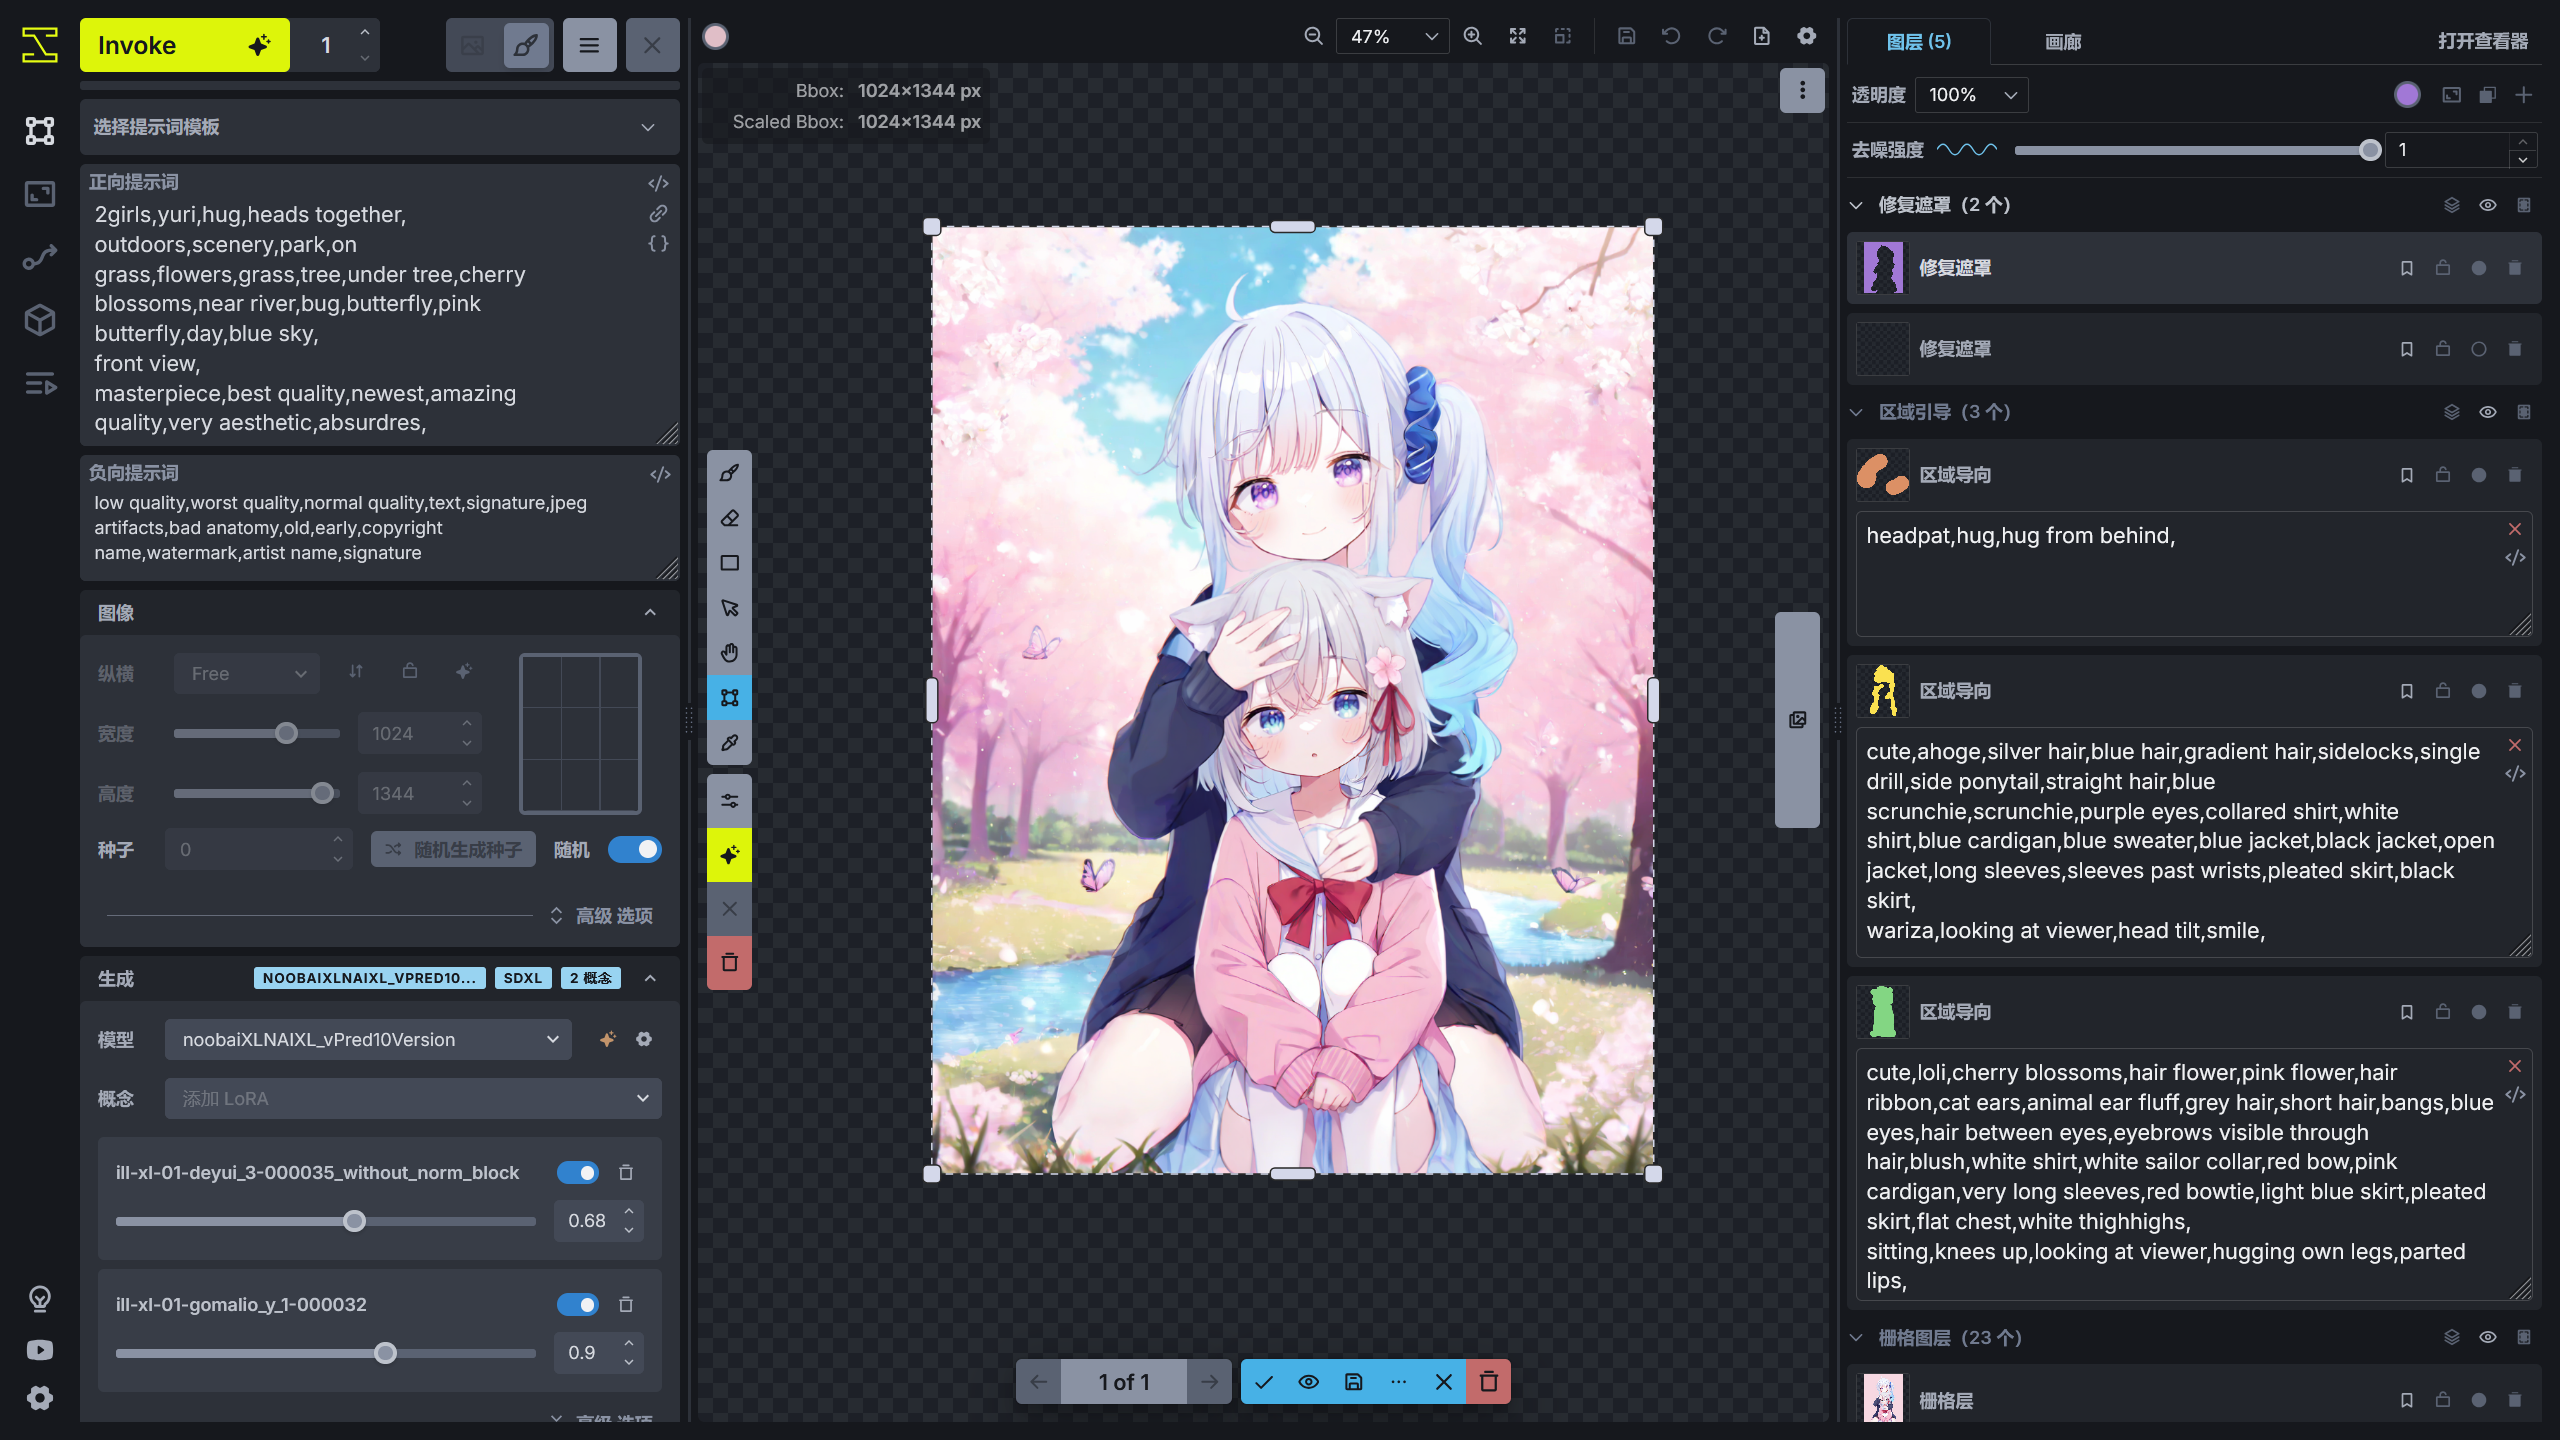Enable the 随机 seed toggle
Screen dimensions: 2560x1440
634,849
